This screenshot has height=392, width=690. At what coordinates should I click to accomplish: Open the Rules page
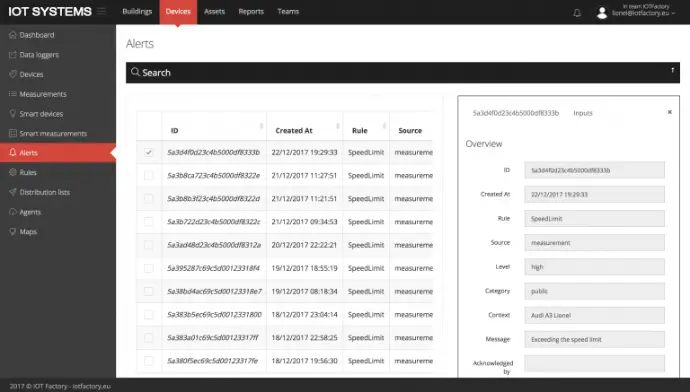coord(28,172)
